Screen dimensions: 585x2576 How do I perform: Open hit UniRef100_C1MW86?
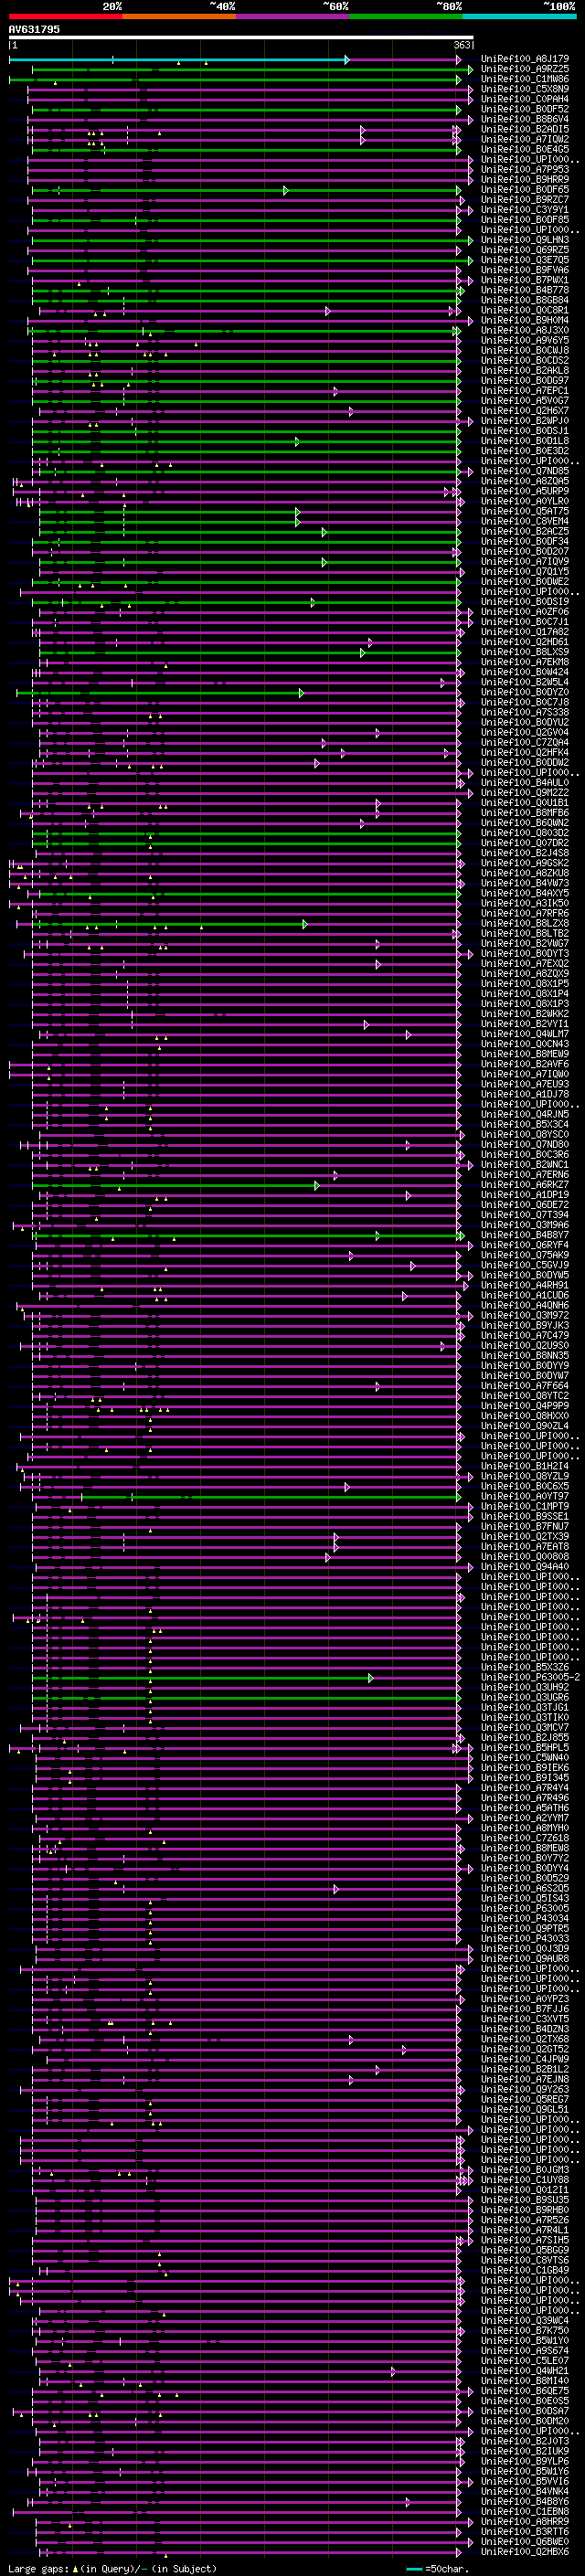click(525, 79)
